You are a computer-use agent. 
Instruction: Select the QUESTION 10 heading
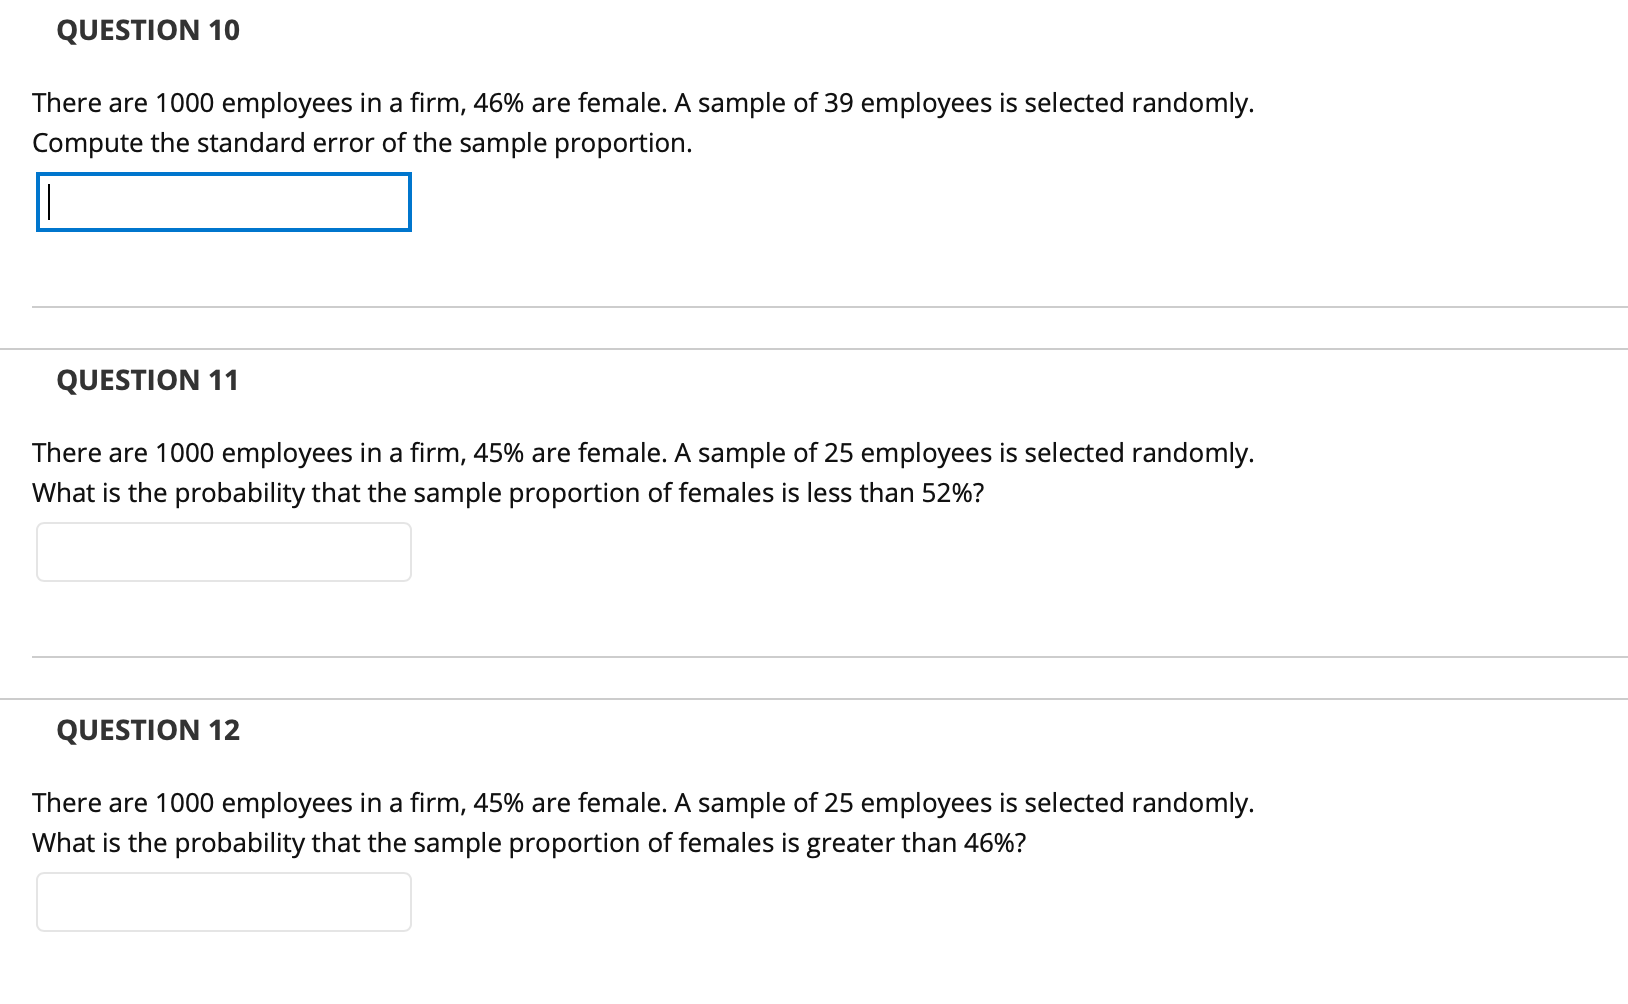[148, 30]
